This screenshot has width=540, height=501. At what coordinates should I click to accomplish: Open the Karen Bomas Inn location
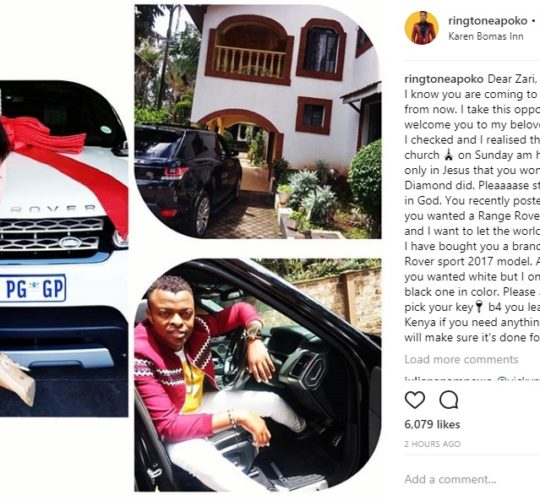tap(486, 36)
